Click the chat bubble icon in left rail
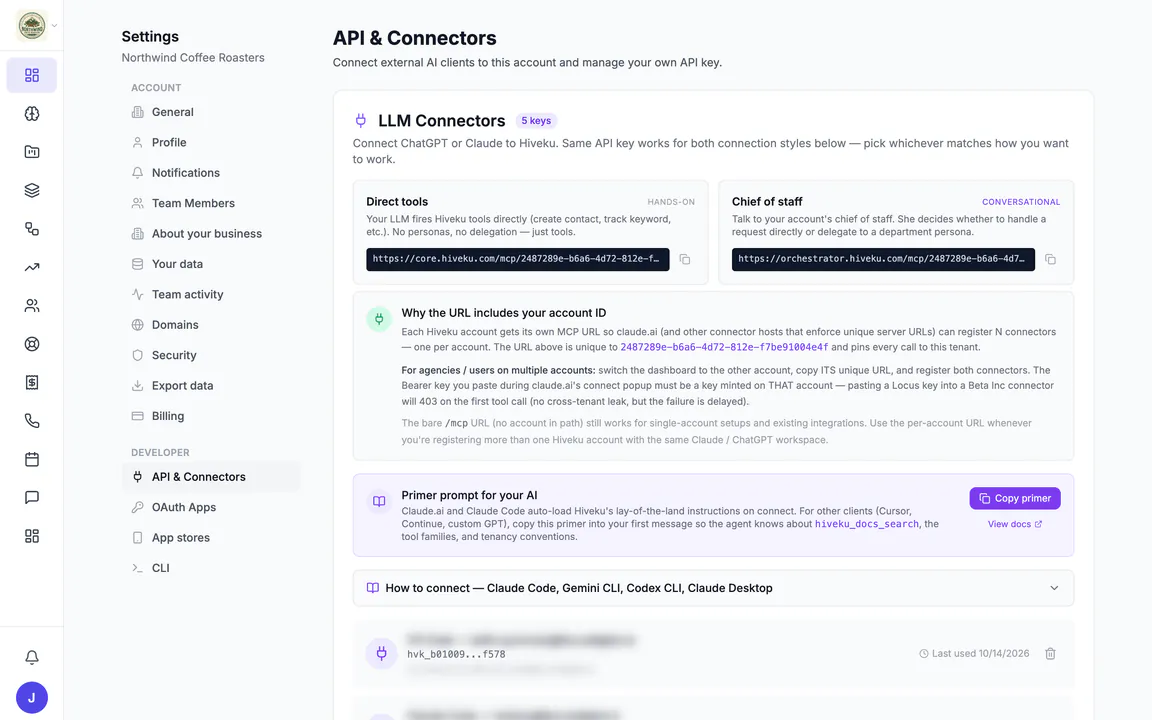Viewport: 1152px width, 720px height. click(32, 497)
